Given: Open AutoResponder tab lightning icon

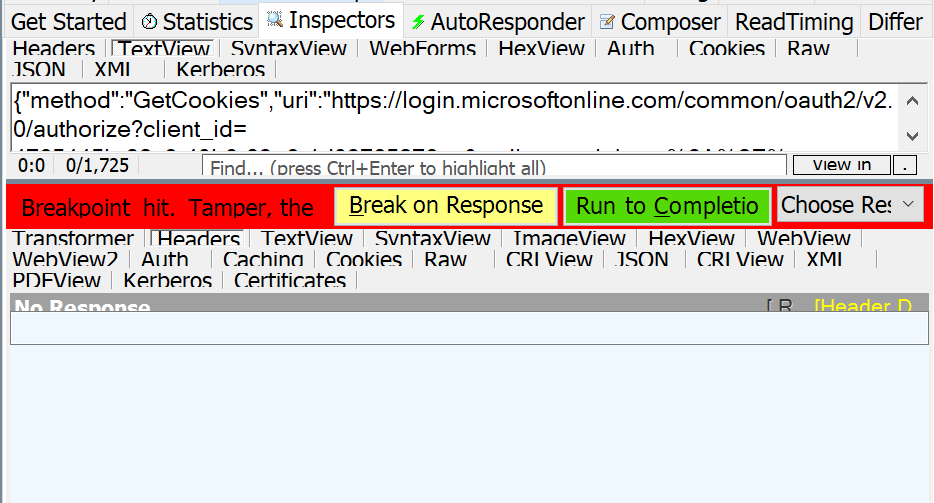Looking at the screenshot, I should 418,23.
